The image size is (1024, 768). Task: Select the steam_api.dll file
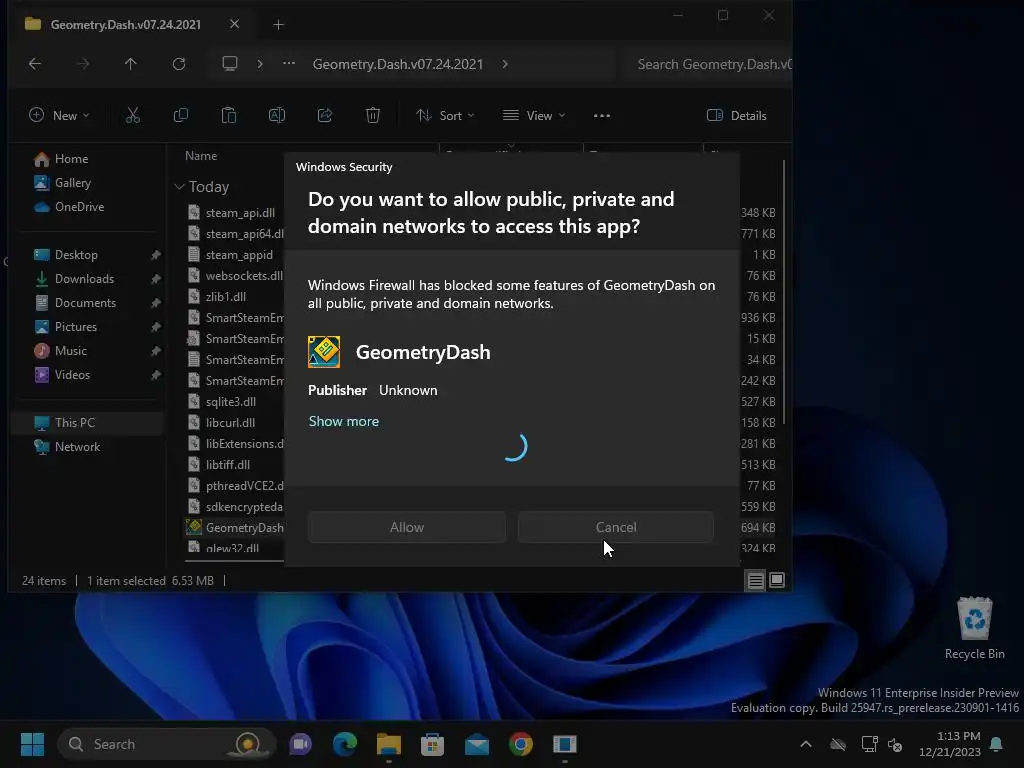(240, 213)
